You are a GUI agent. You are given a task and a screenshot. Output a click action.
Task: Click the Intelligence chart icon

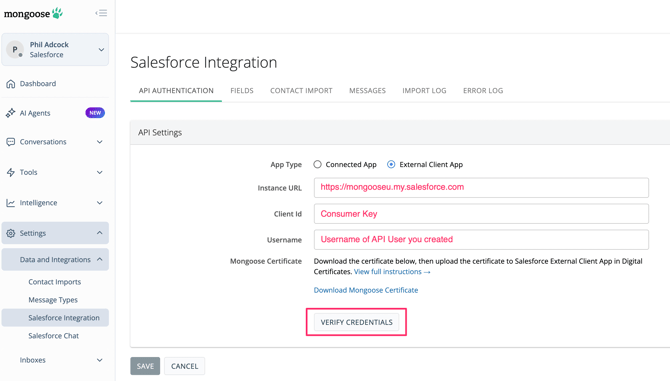11,203
